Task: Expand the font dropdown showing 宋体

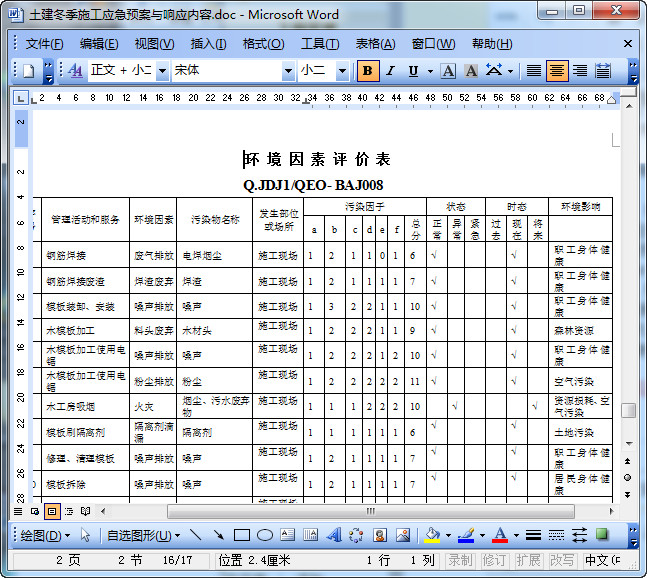Action: click(x=288, y=71)
